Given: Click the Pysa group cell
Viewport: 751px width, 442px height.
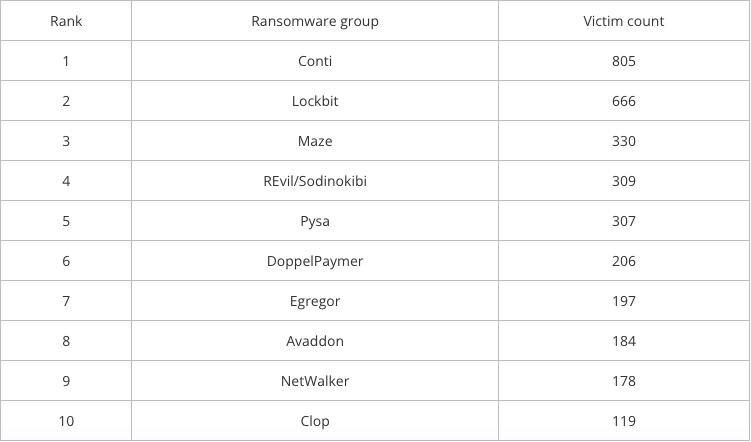Looking at the screenshot, I should [315, 221].
